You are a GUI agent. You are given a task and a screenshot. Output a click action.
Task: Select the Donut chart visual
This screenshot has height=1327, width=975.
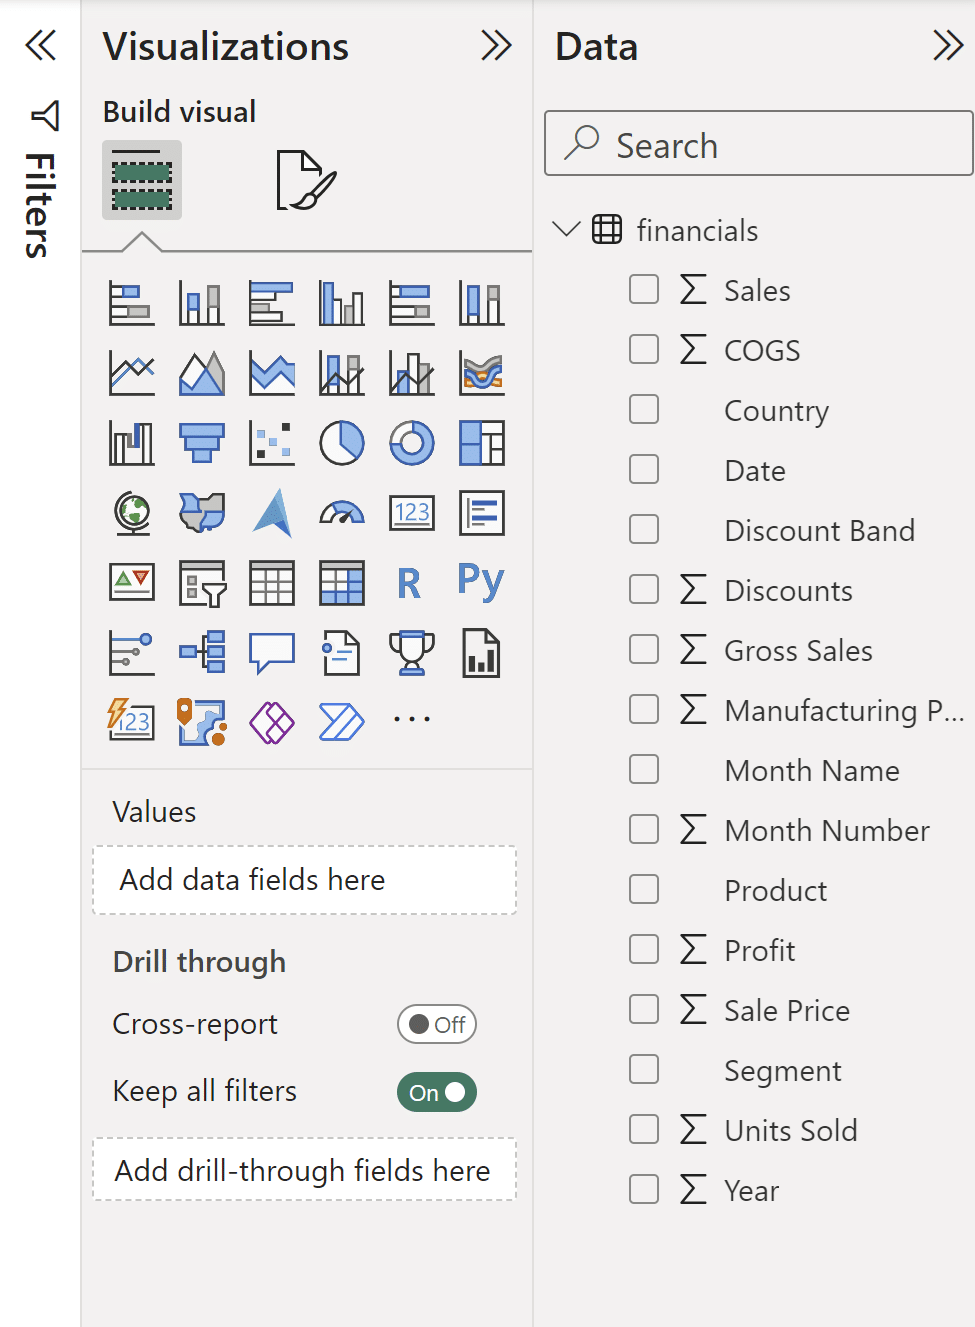coord(411,443)
